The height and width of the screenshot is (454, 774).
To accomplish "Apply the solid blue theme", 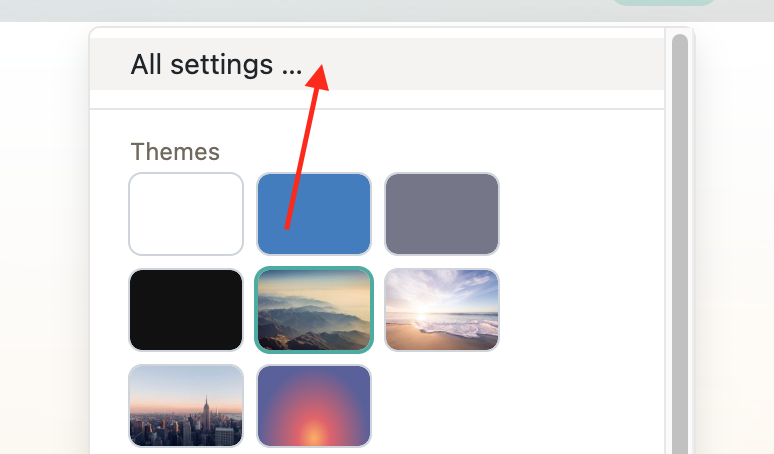I will click(x=314, y=214).
